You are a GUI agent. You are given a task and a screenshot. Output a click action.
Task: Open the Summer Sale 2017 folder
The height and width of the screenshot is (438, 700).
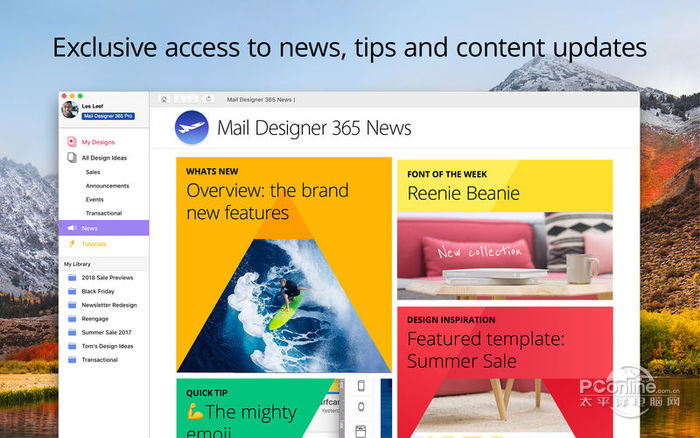[x=104, y=333]
